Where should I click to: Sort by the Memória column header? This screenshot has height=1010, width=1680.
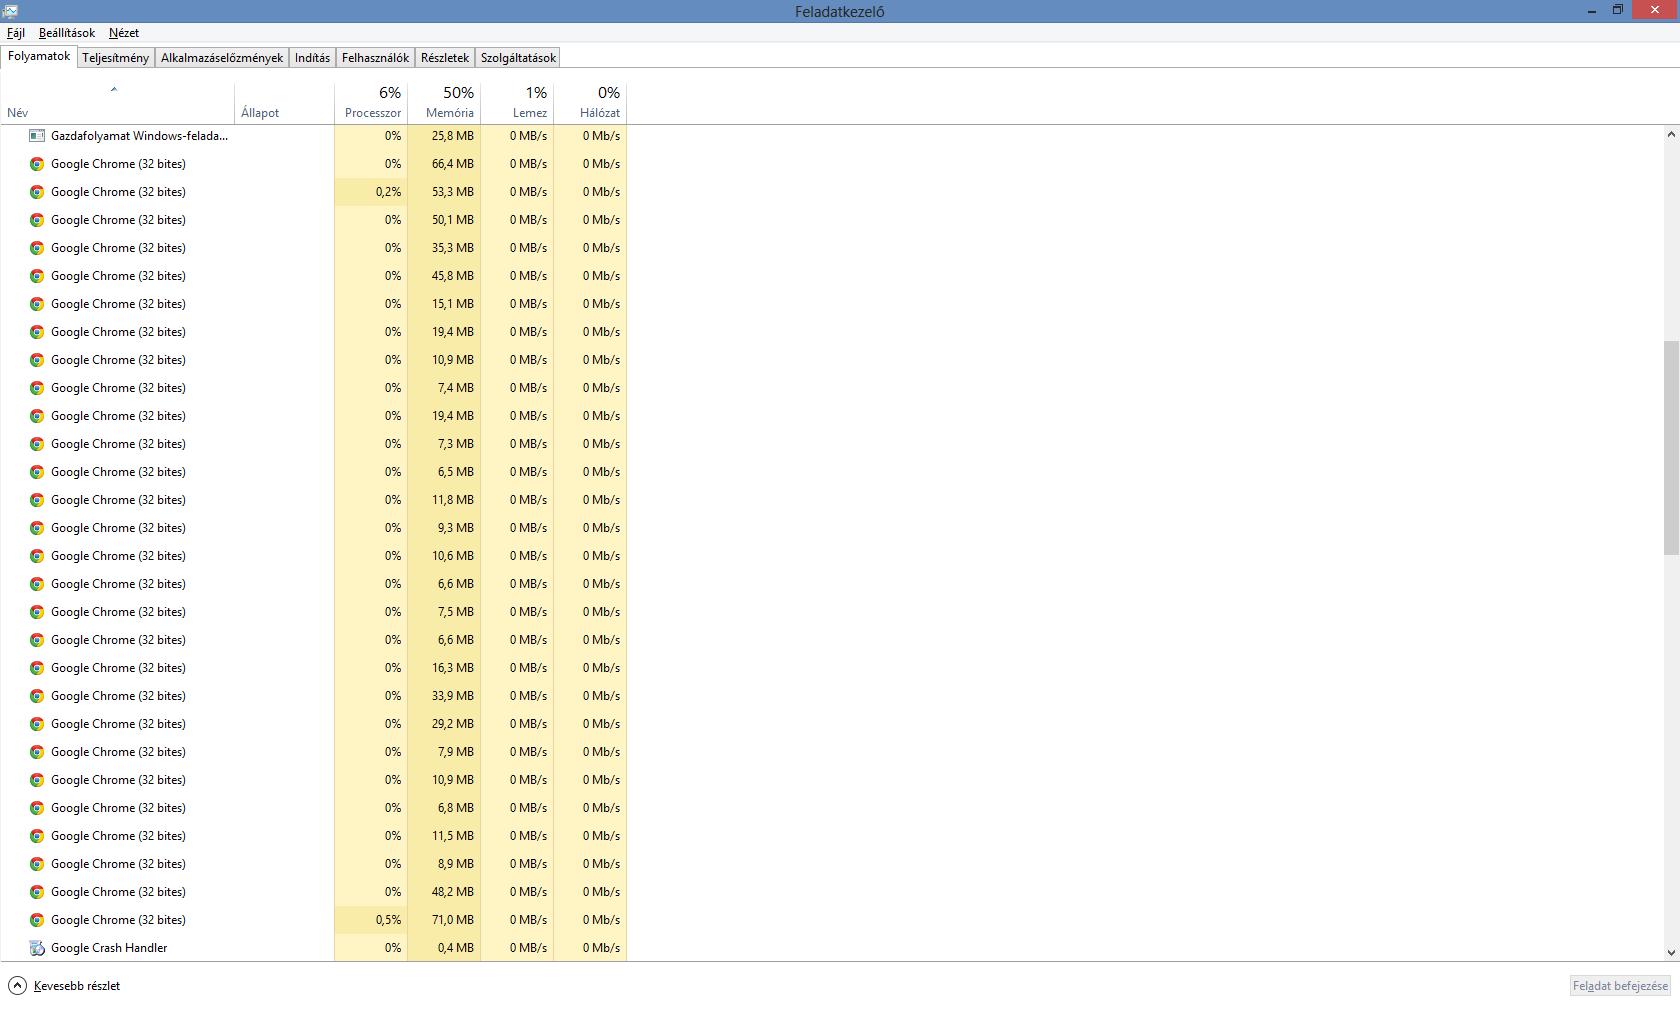pos(444,103)
